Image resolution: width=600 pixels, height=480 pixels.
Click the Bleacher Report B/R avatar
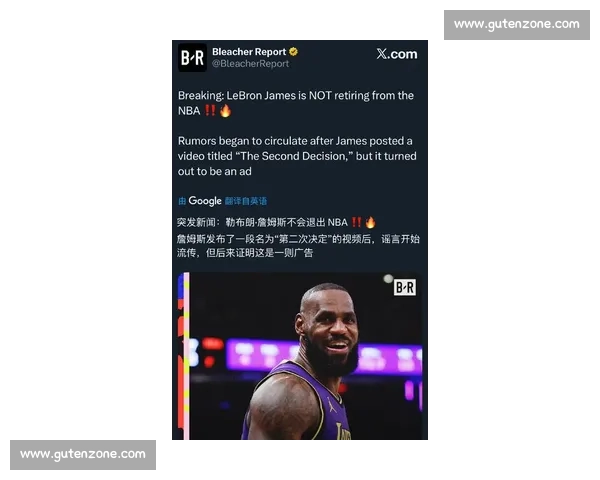click(192, 57)
